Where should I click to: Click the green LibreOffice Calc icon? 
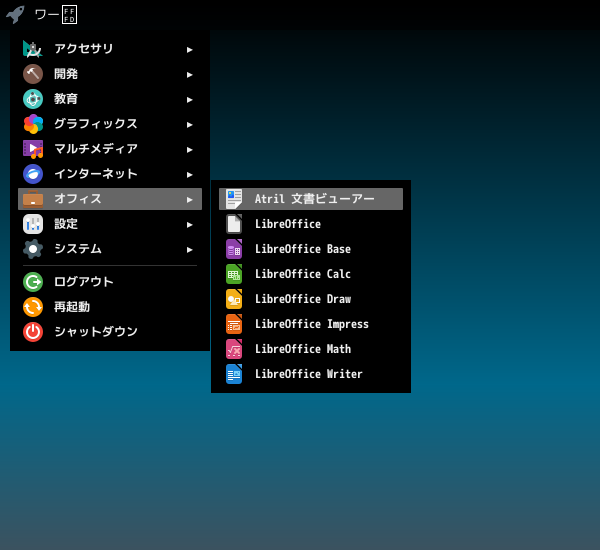pos(234,274)
